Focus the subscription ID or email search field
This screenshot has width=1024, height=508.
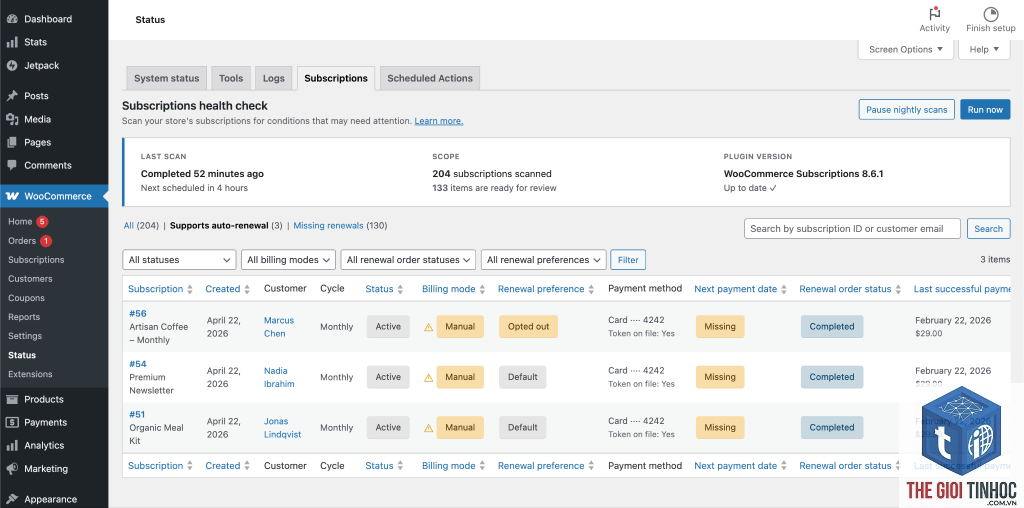tap(852, 229)
